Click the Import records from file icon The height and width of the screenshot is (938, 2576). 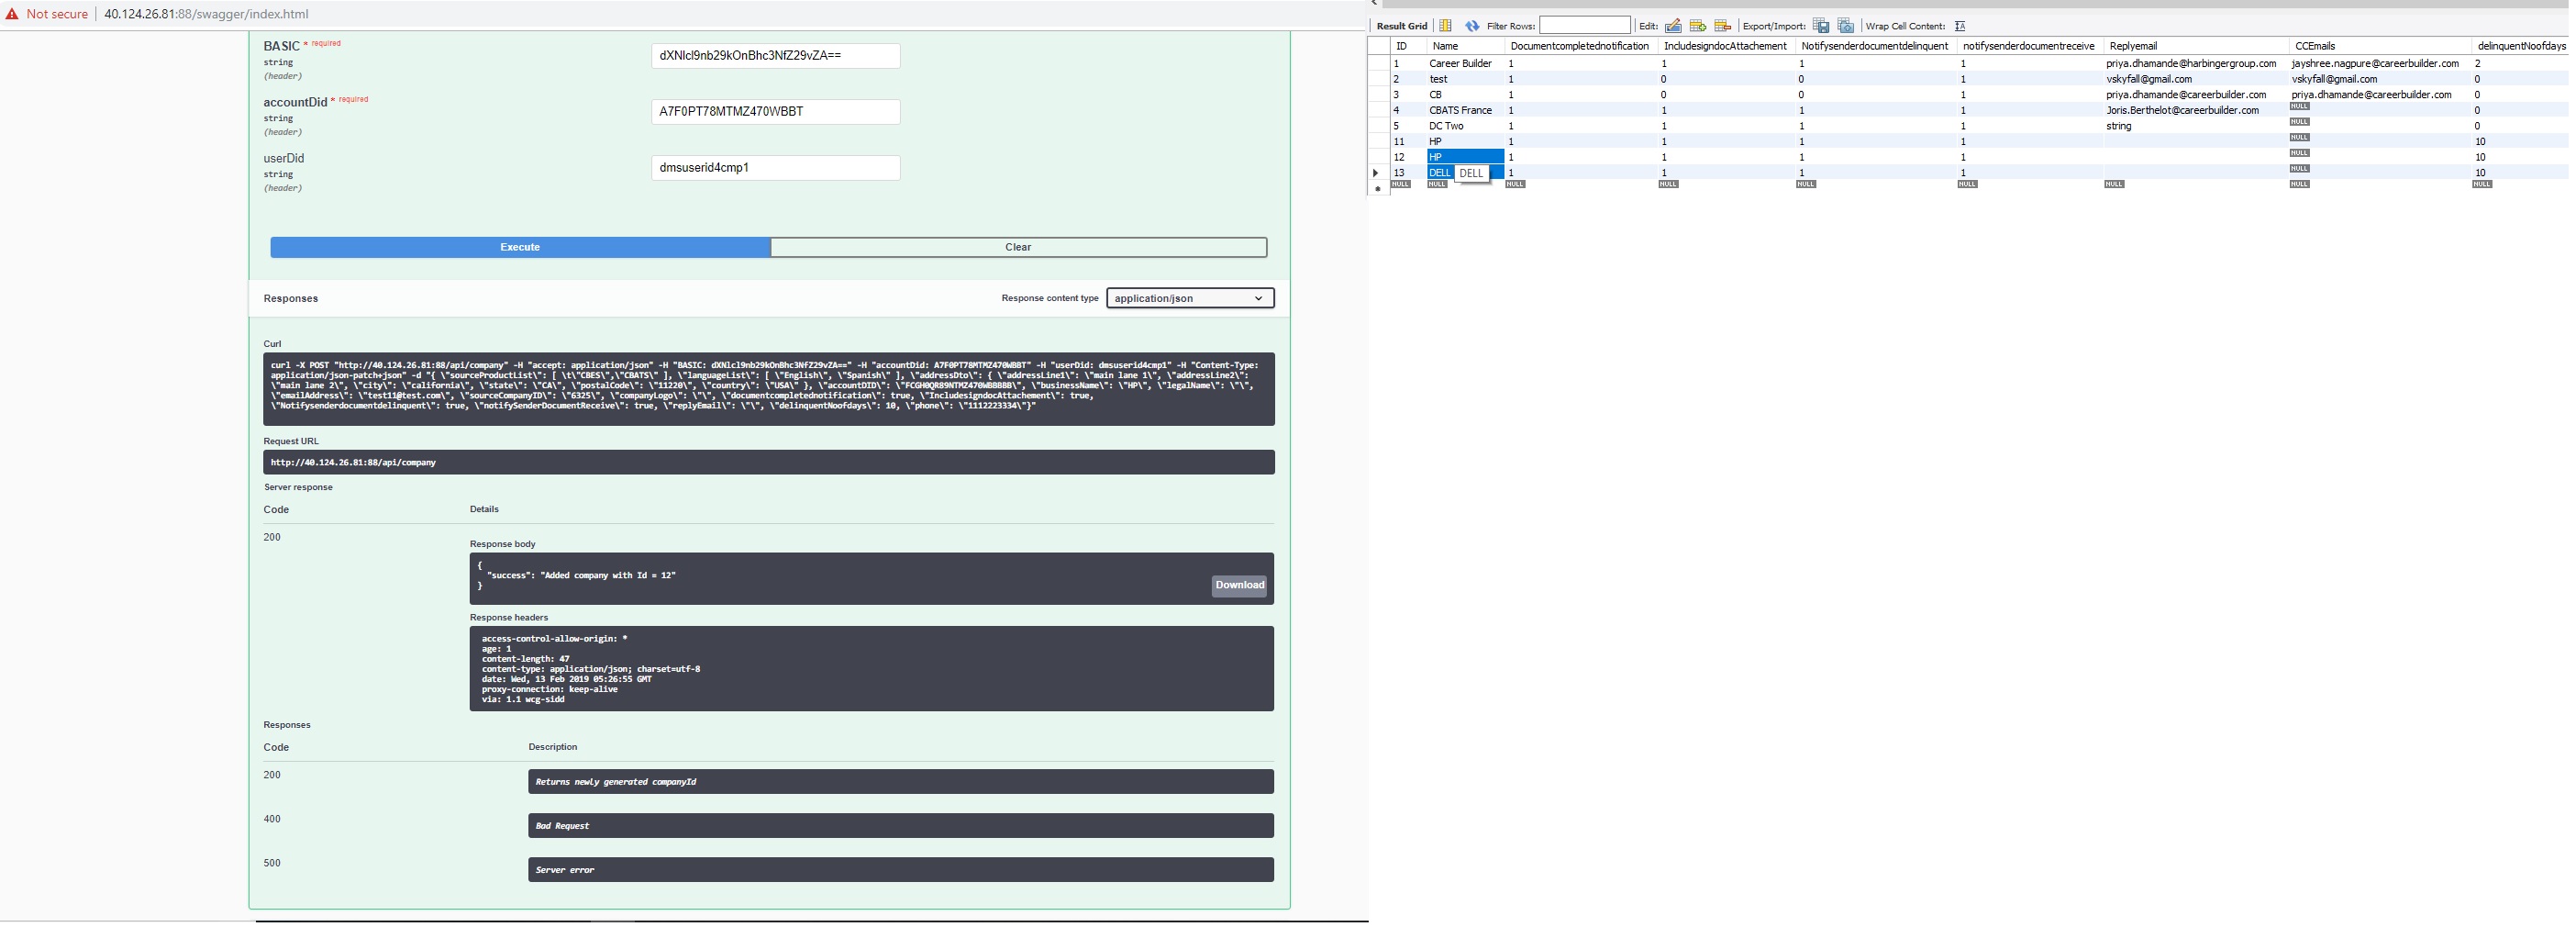pos(1845,26)
